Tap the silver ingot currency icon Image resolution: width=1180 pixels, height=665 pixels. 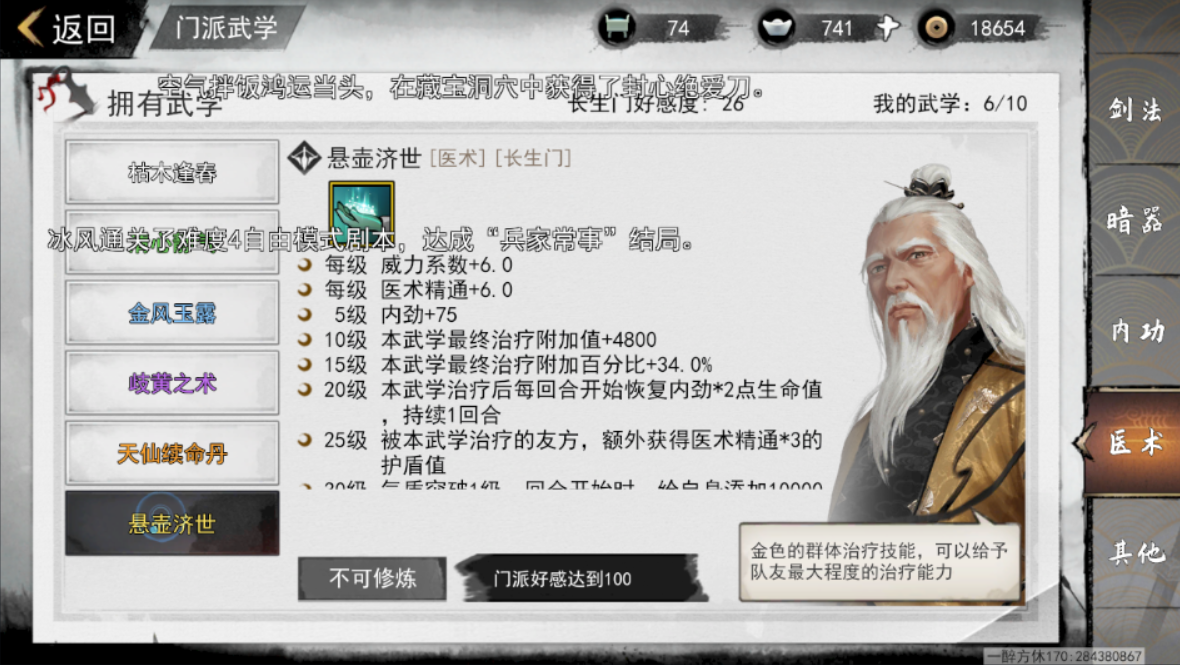pos(777,29)
